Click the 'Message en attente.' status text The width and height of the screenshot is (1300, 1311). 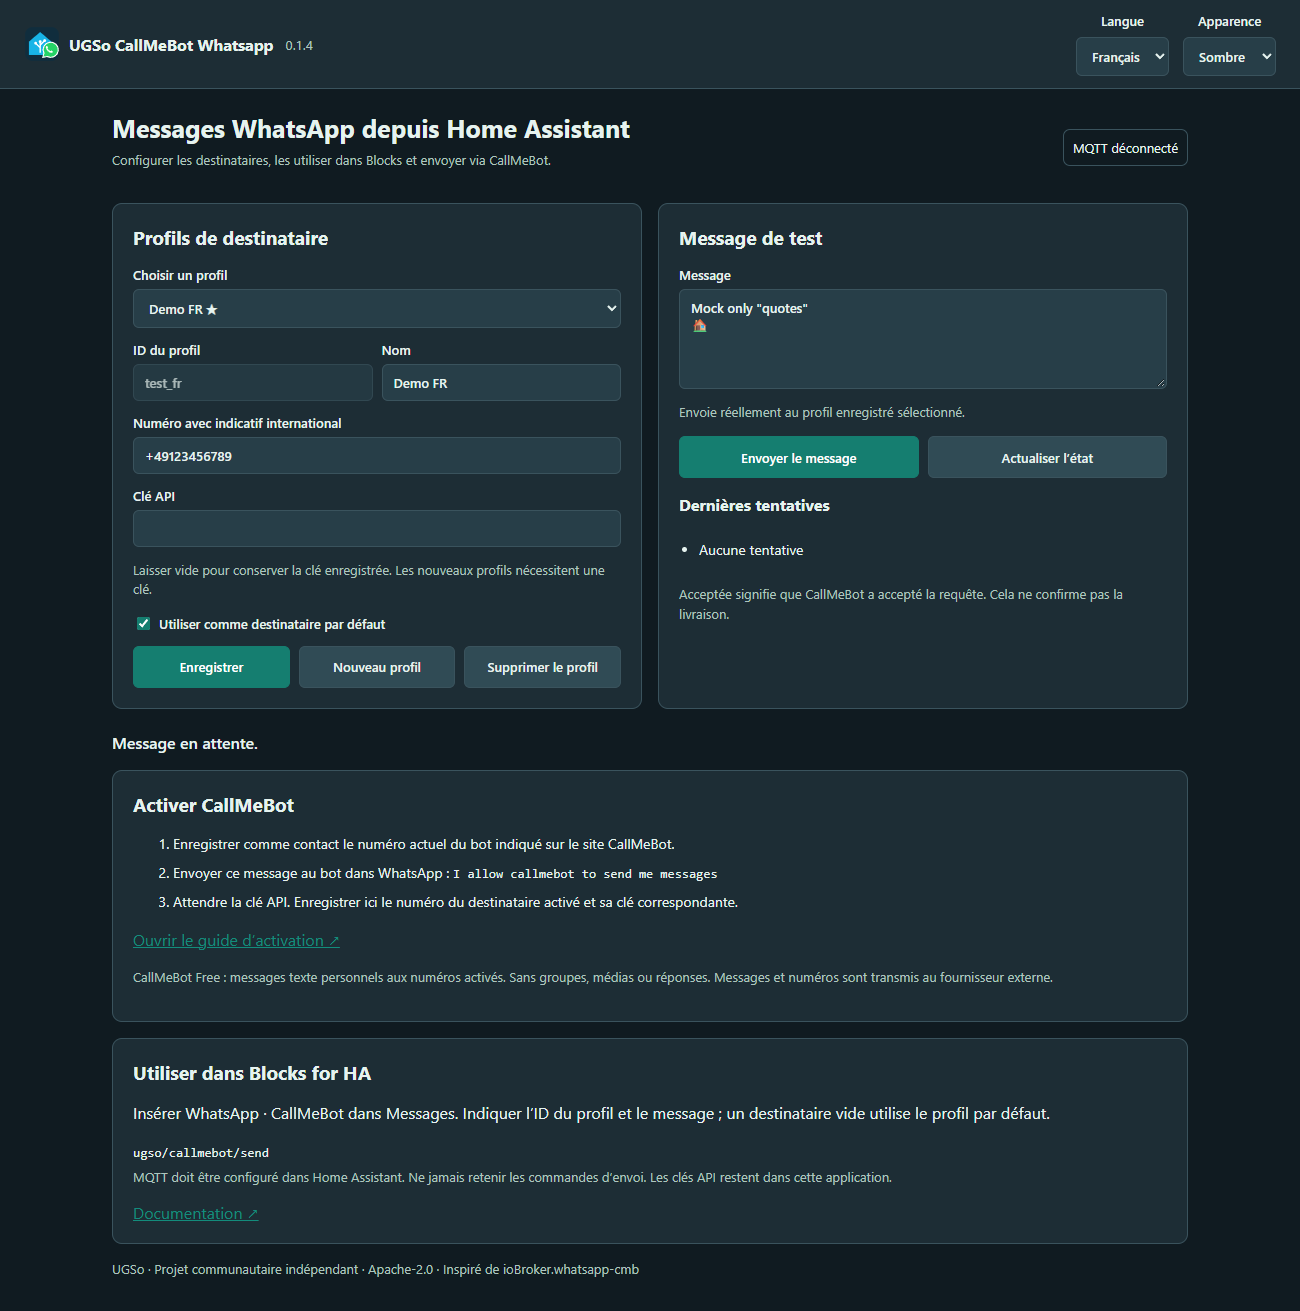(x=185, y=744)
